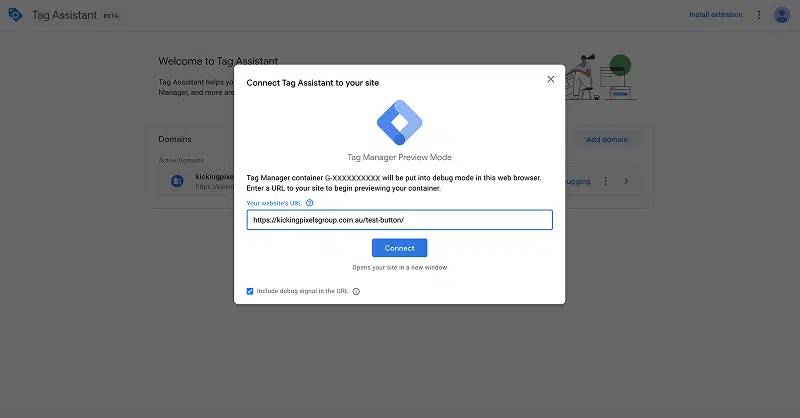Click the Connect Tag Assistant to your site title
The image size is (800, 418).
313,83
